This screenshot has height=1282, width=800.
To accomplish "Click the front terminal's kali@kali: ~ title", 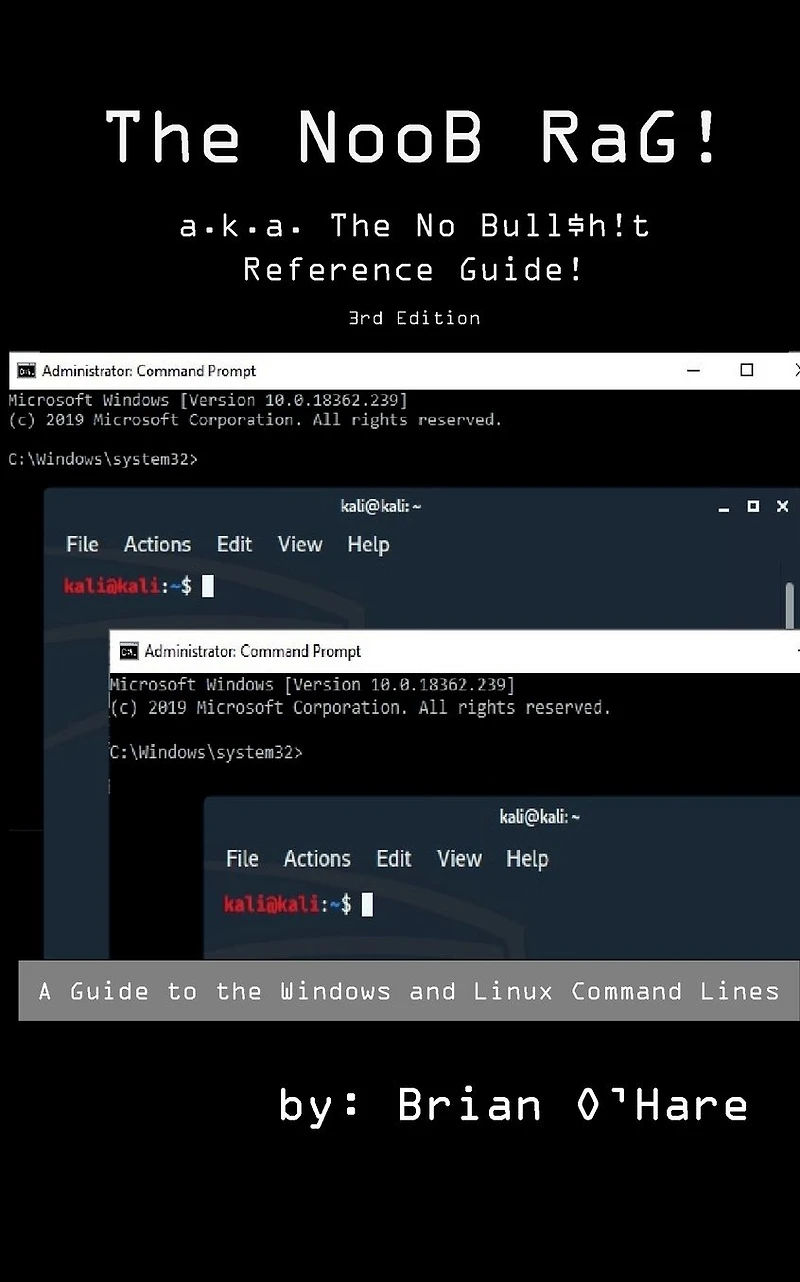I will point(540,817).
